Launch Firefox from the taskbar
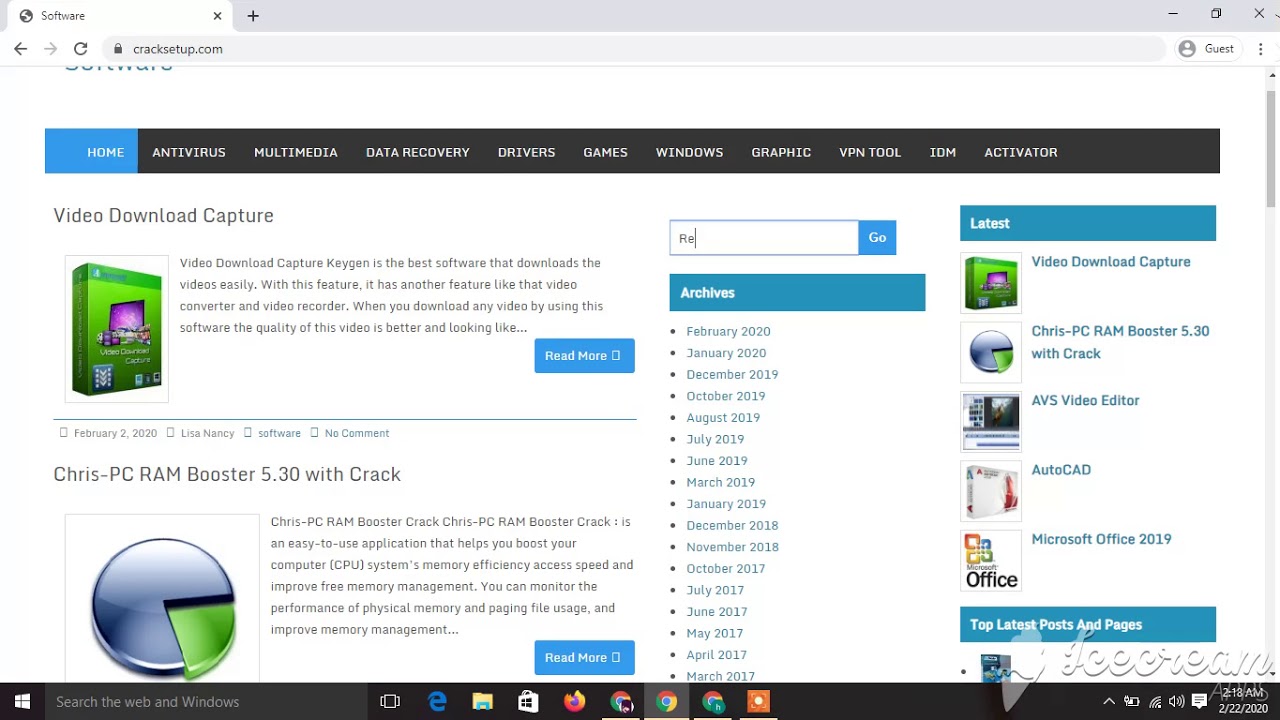1280x720 pixels. click(574, 702)
